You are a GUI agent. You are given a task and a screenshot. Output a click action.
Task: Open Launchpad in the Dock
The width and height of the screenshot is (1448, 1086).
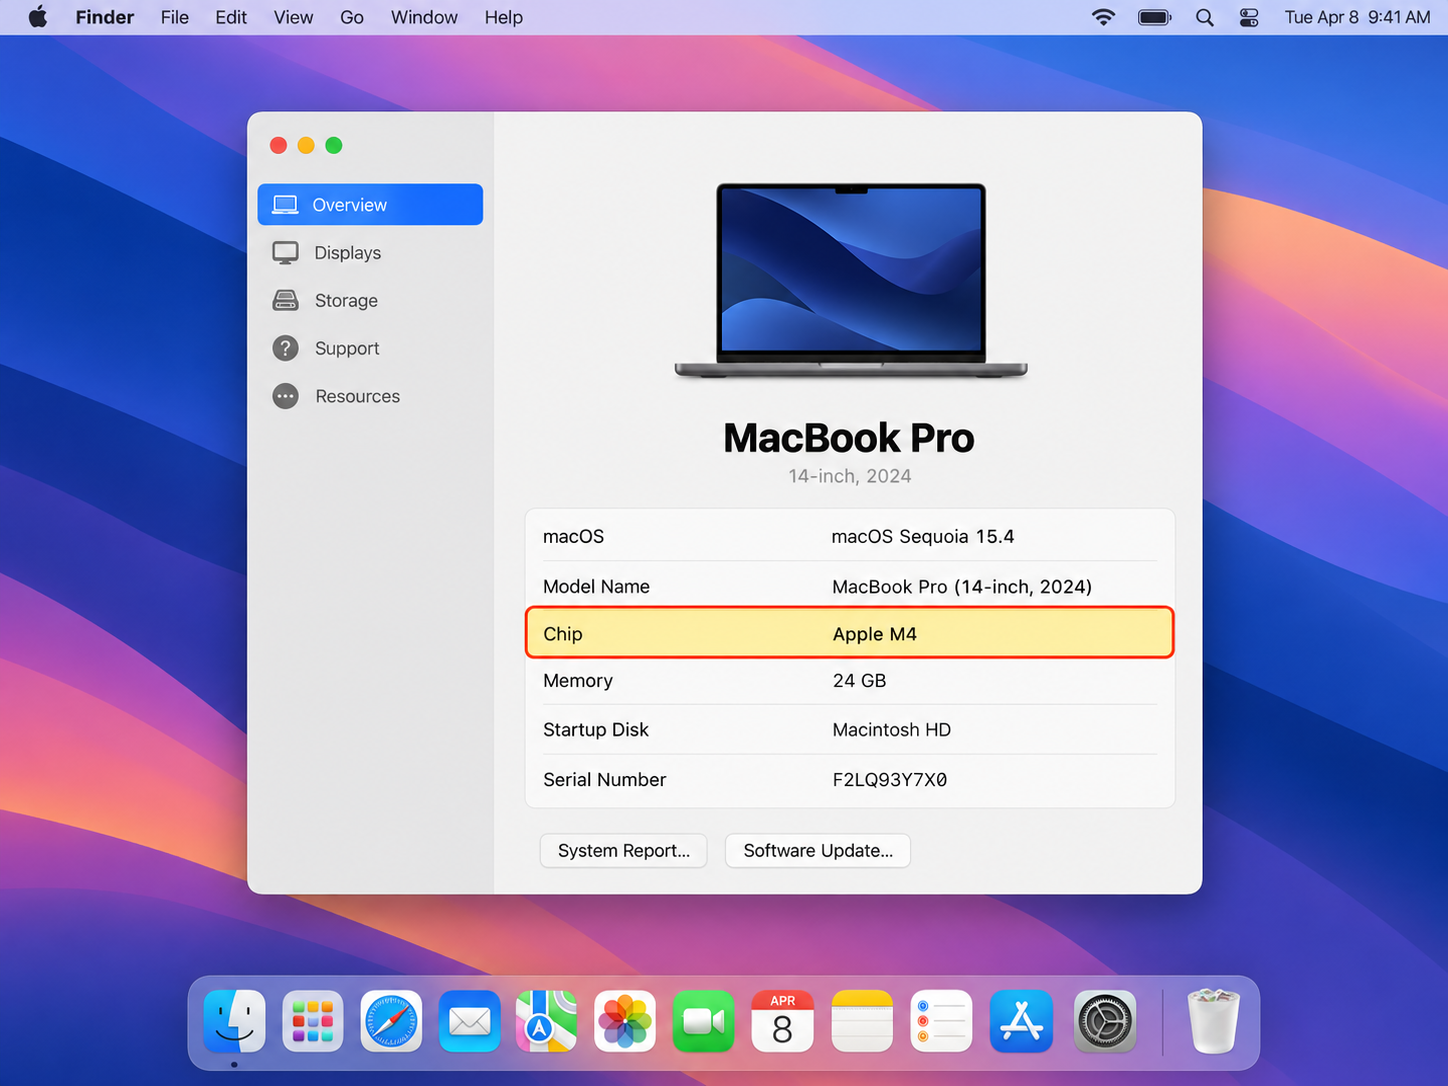pyautogui.click(x=313, y=1022)
